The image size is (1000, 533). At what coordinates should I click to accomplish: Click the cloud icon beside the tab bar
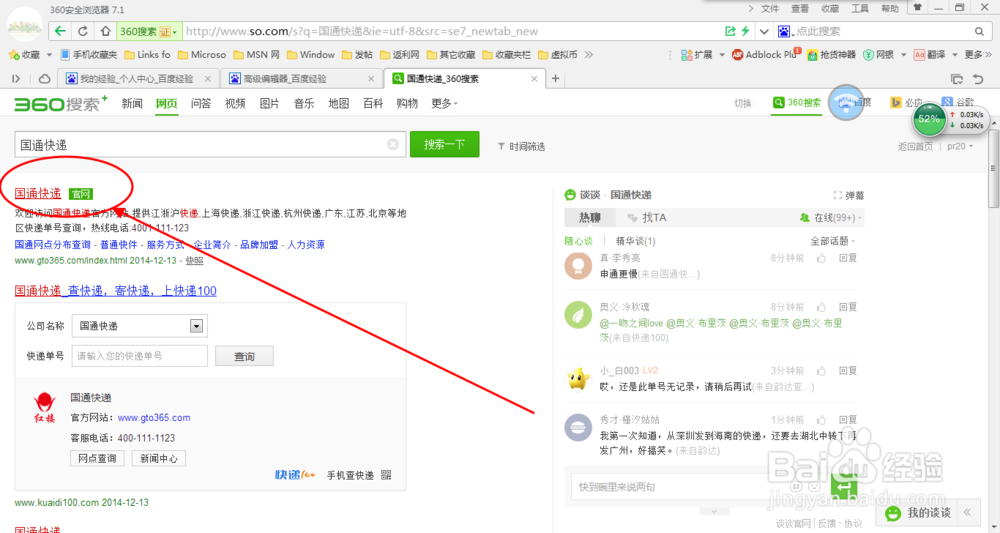(45, 78)
